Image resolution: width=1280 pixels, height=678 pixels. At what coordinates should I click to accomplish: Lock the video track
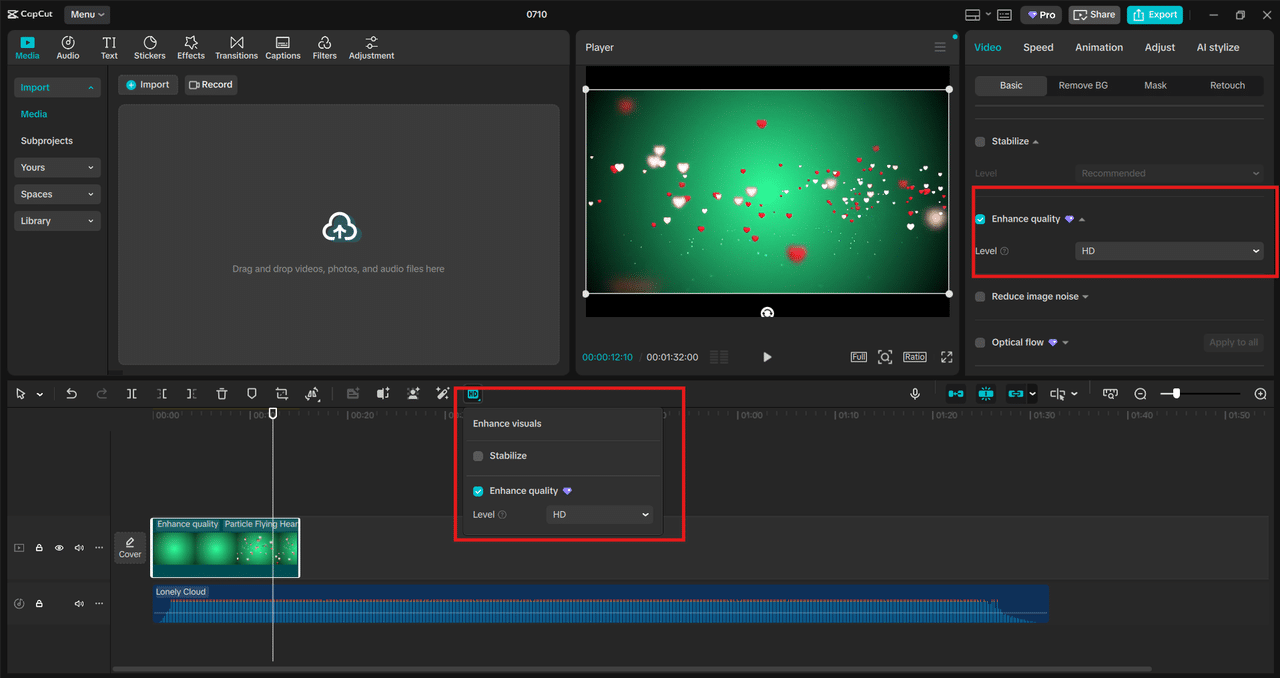[39, 548]
